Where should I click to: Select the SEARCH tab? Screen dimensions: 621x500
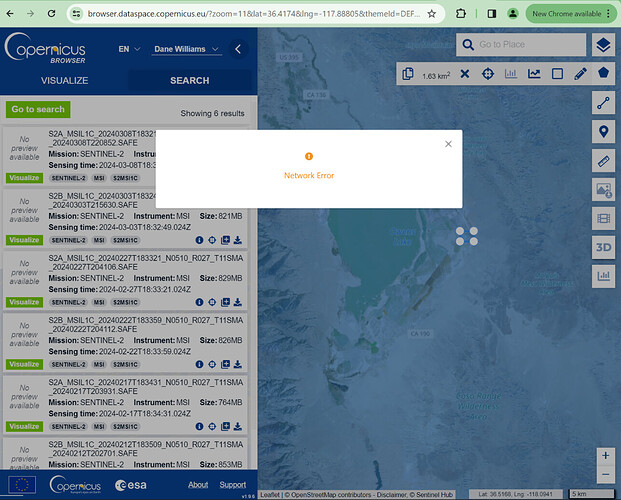(189, 80)
